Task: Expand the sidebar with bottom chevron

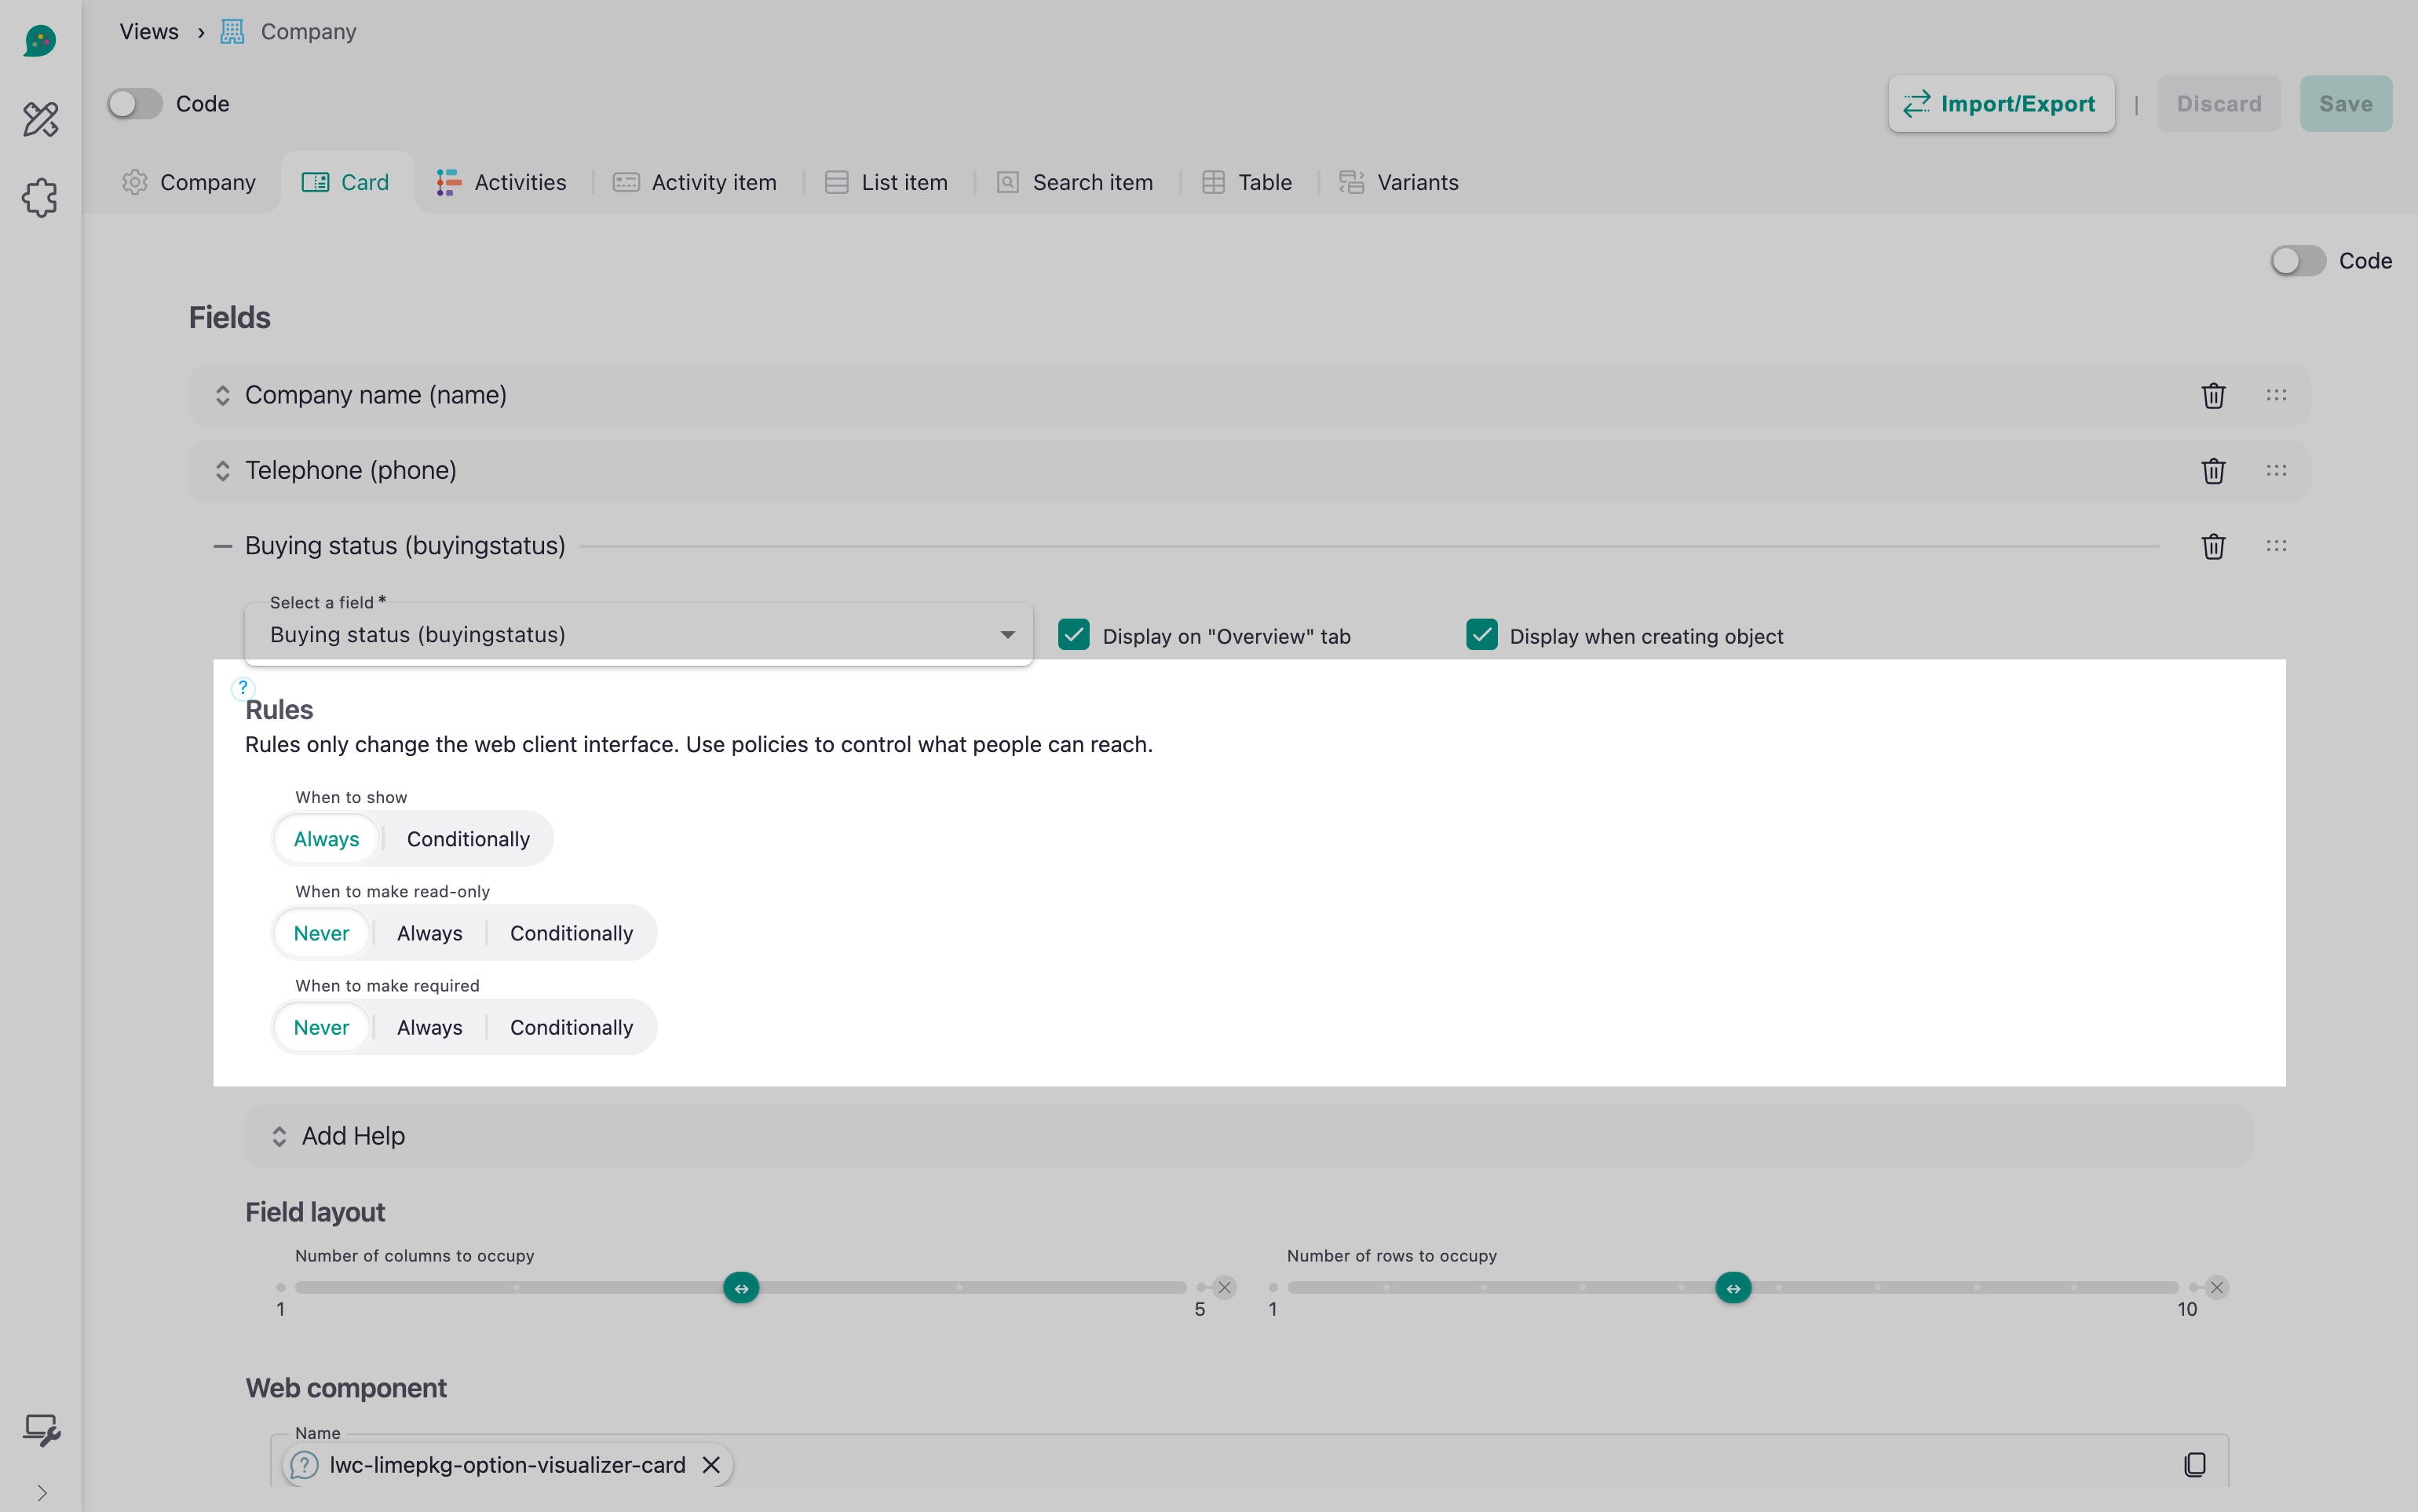Action: click(x=41, y=1492)
